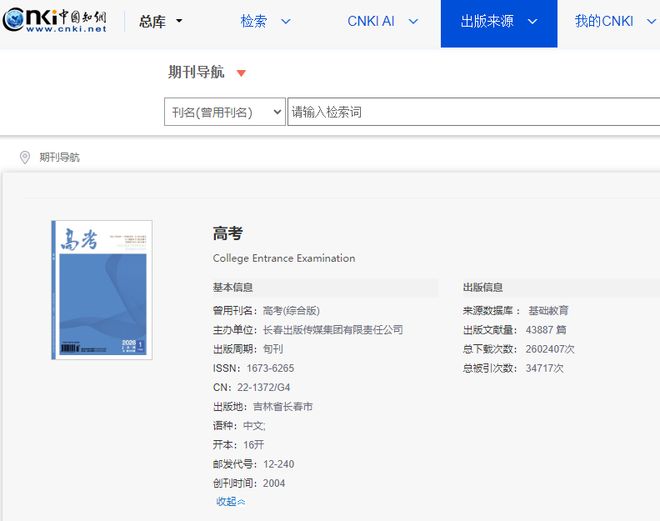Viewport: 660px width, 521px height.
Task: Click the 创刊时间 value 2004
Action: click(274, 483)
